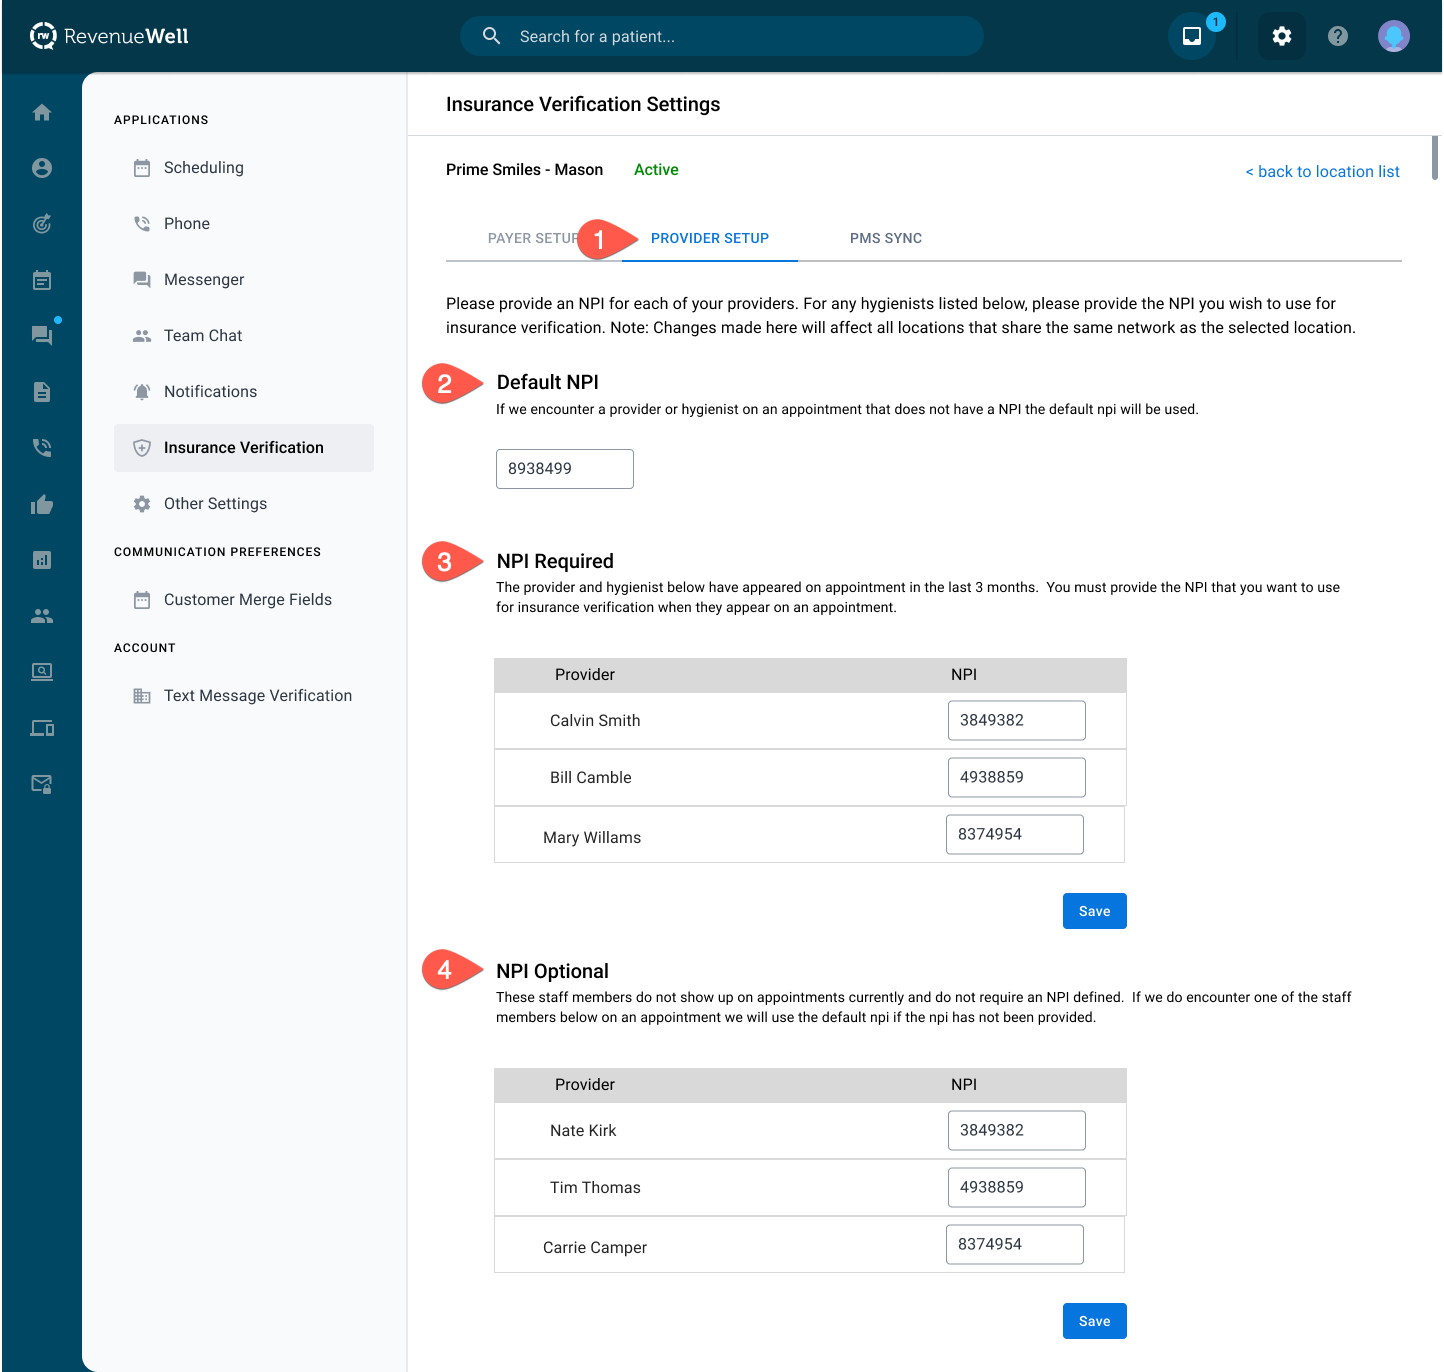This screenshot has height=1372, width=1444.
Task: Open the settings gear icon
Action: click(x=1282, y=36)
